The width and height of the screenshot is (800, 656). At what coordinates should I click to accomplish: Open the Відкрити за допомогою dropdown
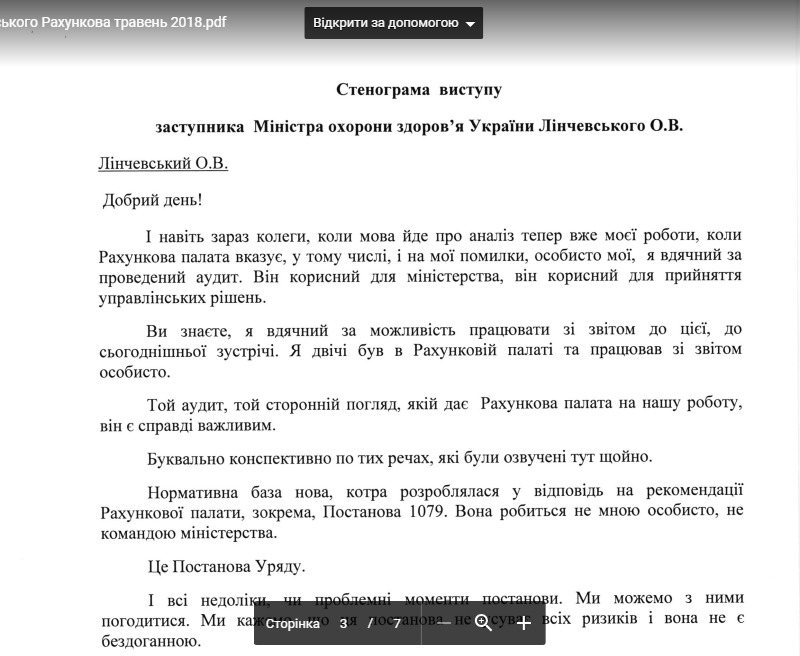393,23
